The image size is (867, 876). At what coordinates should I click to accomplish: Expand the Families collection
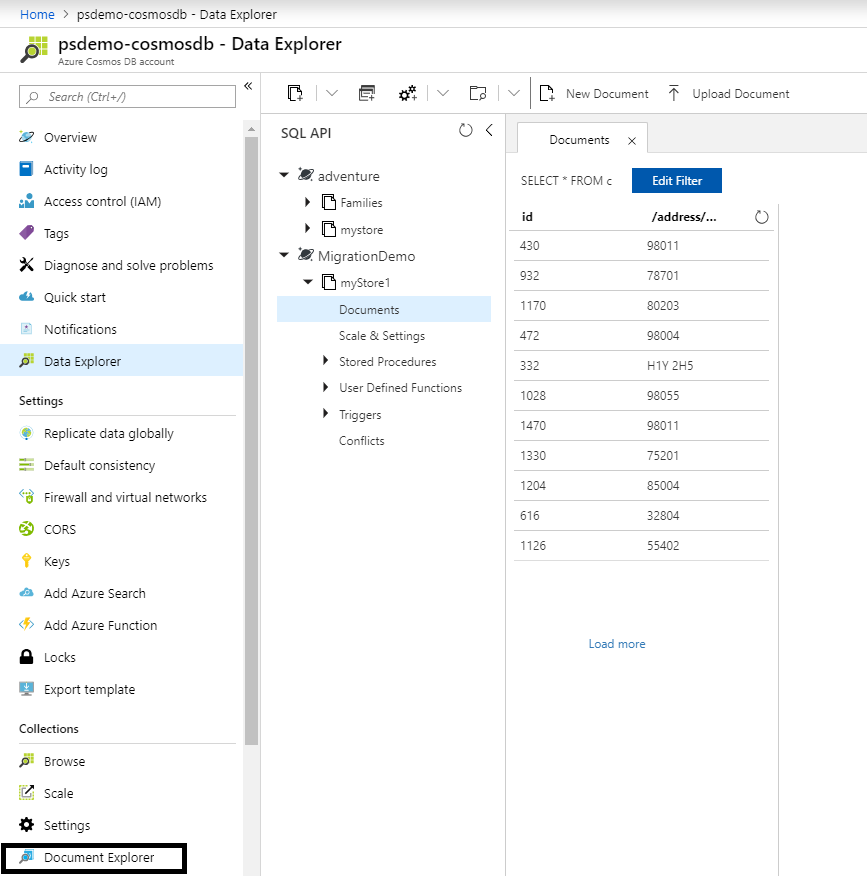point(307,202)
